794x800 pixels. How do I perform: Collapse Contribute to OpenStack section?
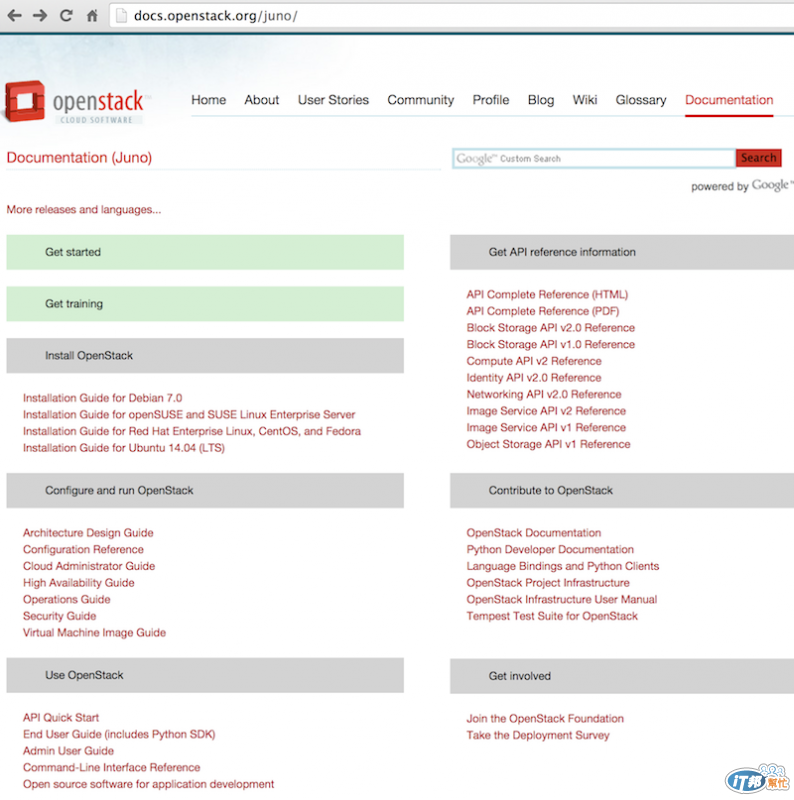pos(622,490)
